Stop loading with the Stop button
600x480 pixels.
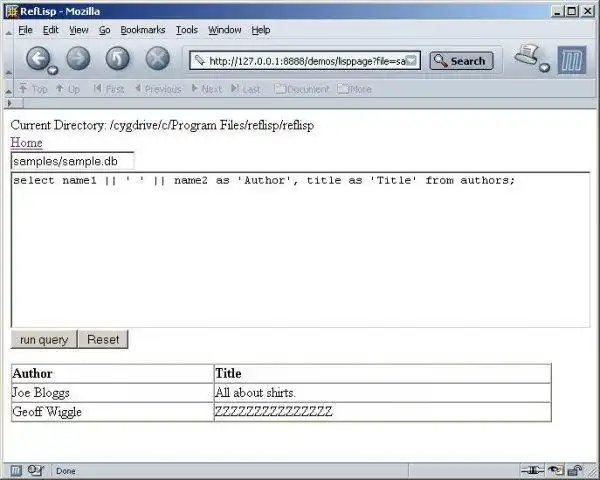[158, 59]
